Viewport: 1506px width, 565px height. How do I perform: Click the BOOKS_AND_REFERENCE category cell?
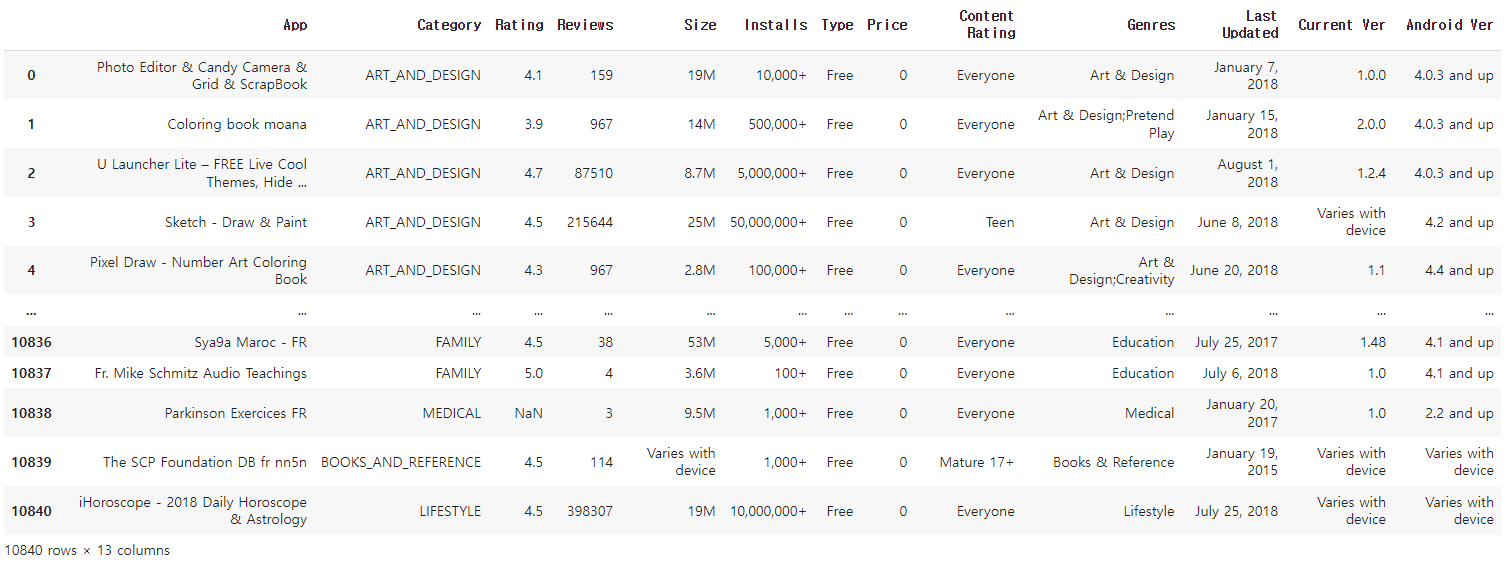coord(401,462)
